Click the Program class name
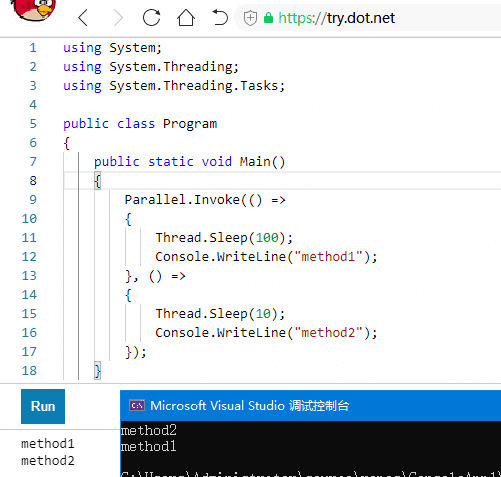 [x=190, y=124]
